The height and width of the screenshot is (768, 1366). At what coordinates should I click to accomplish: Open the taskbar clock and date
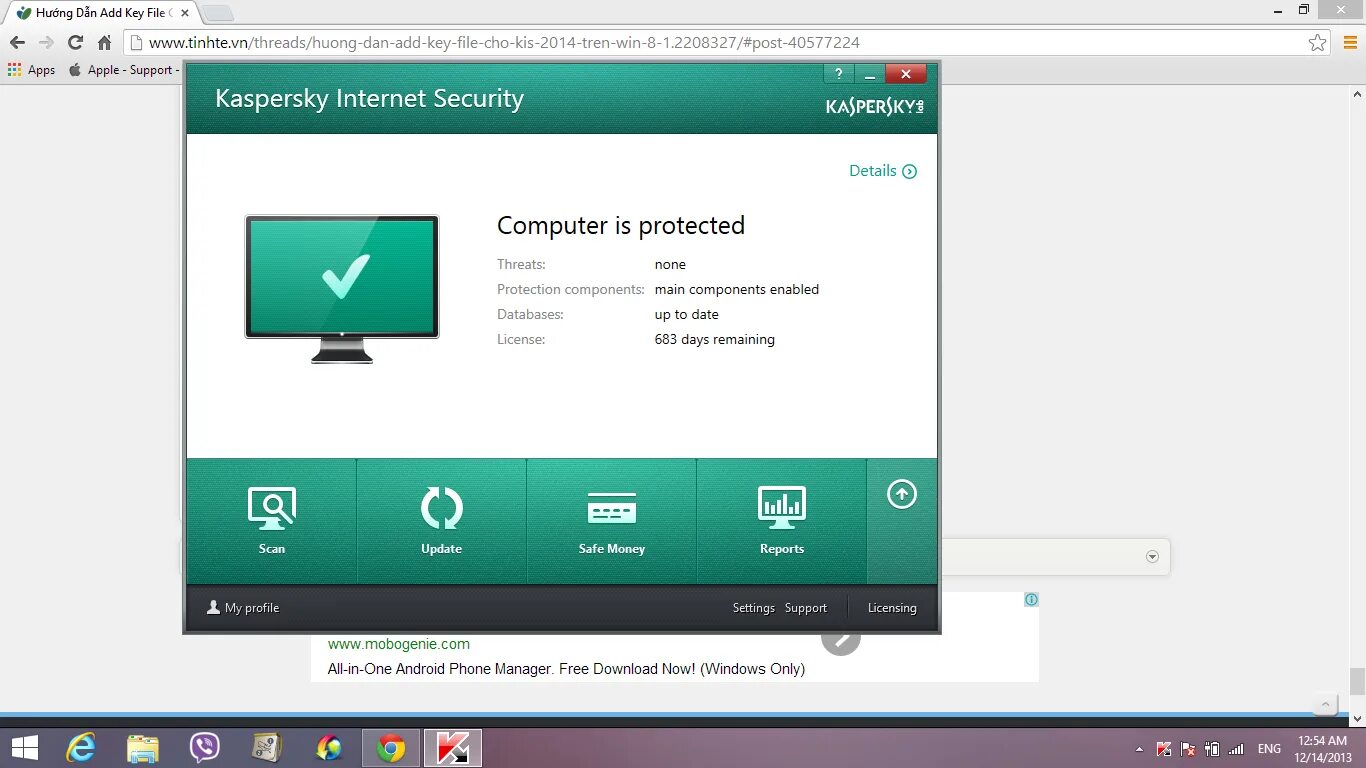pos(1323,749)
